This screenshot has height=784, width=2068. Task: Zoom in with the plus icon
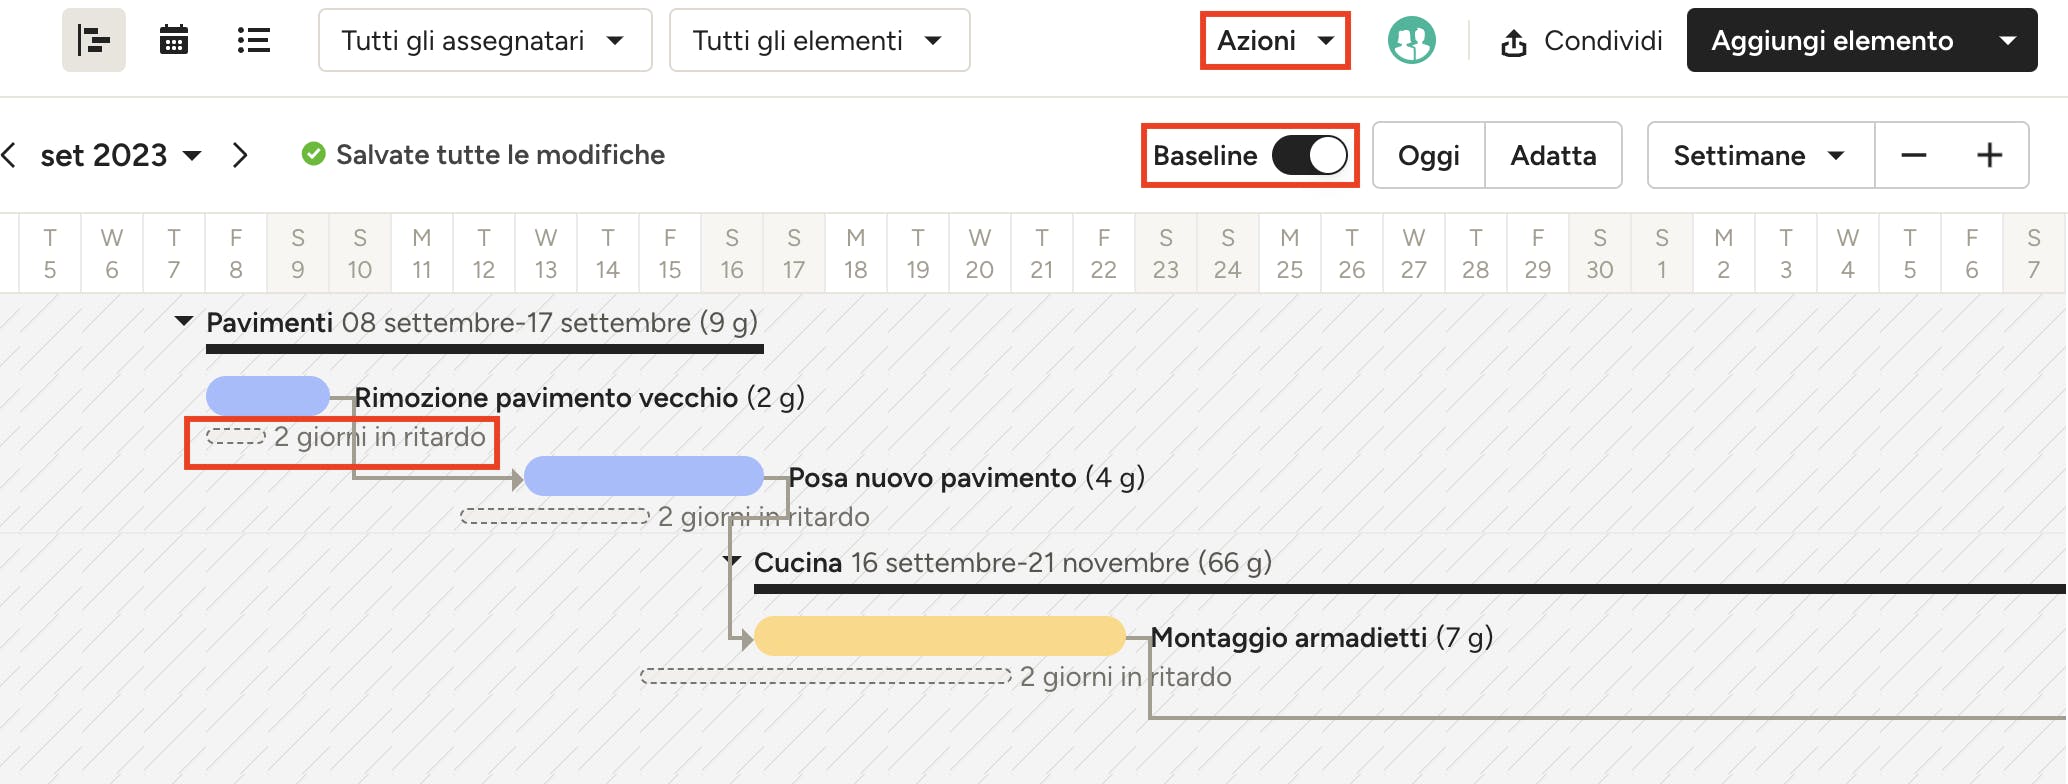pos(1989,155)
